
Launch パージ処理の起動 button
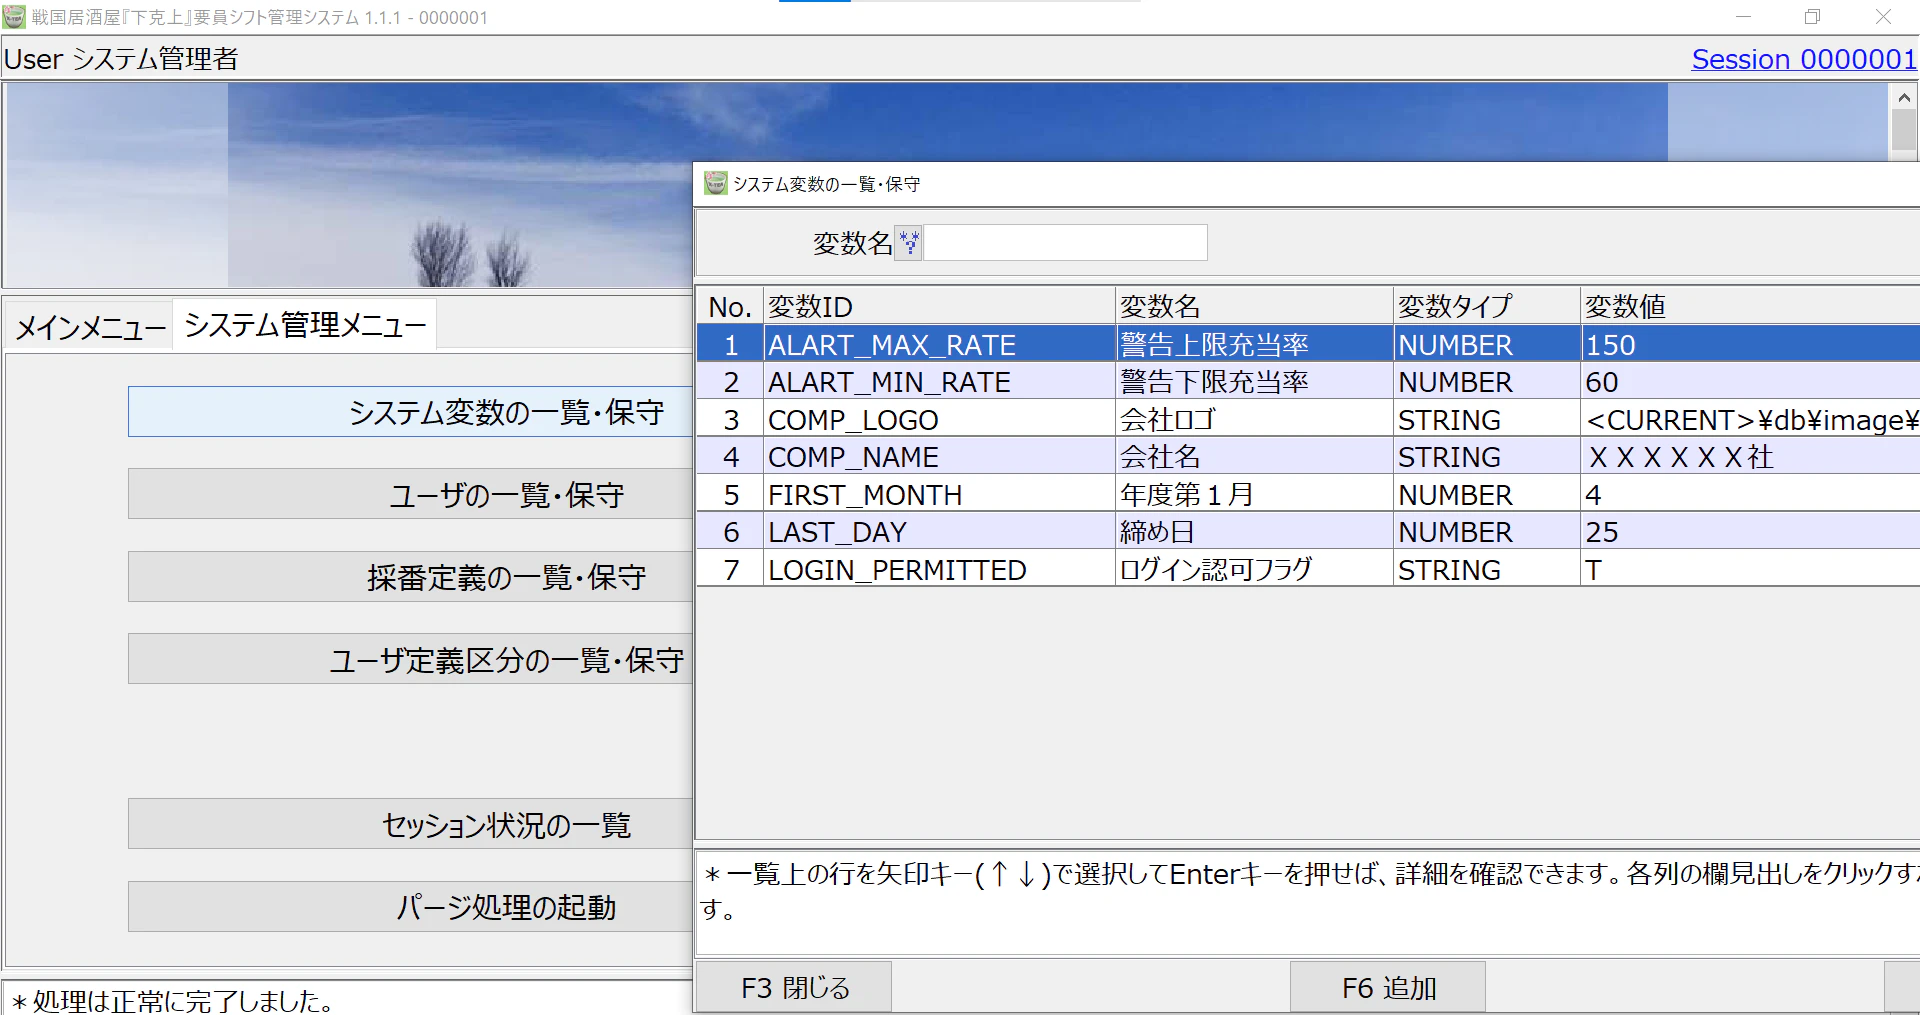410,907
